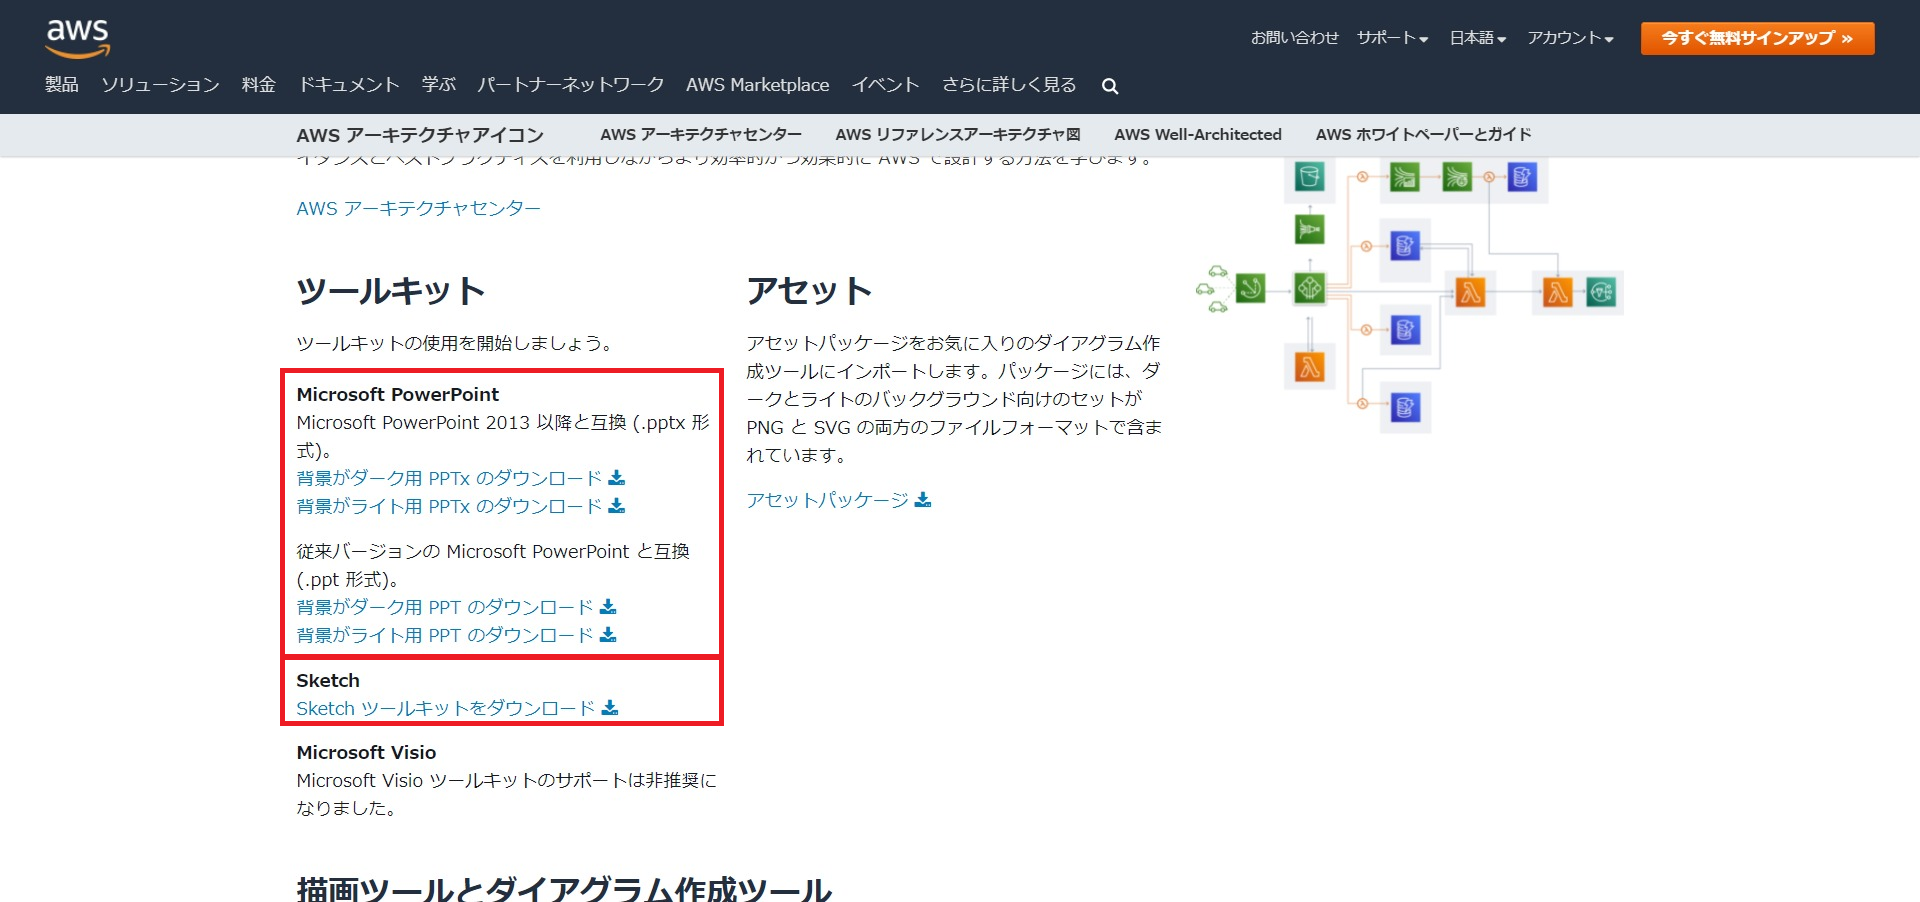This screenshot has height=902, width=1920.
Task: Download 背景がダーク用 PPTx link
Action: pos(449,478)
